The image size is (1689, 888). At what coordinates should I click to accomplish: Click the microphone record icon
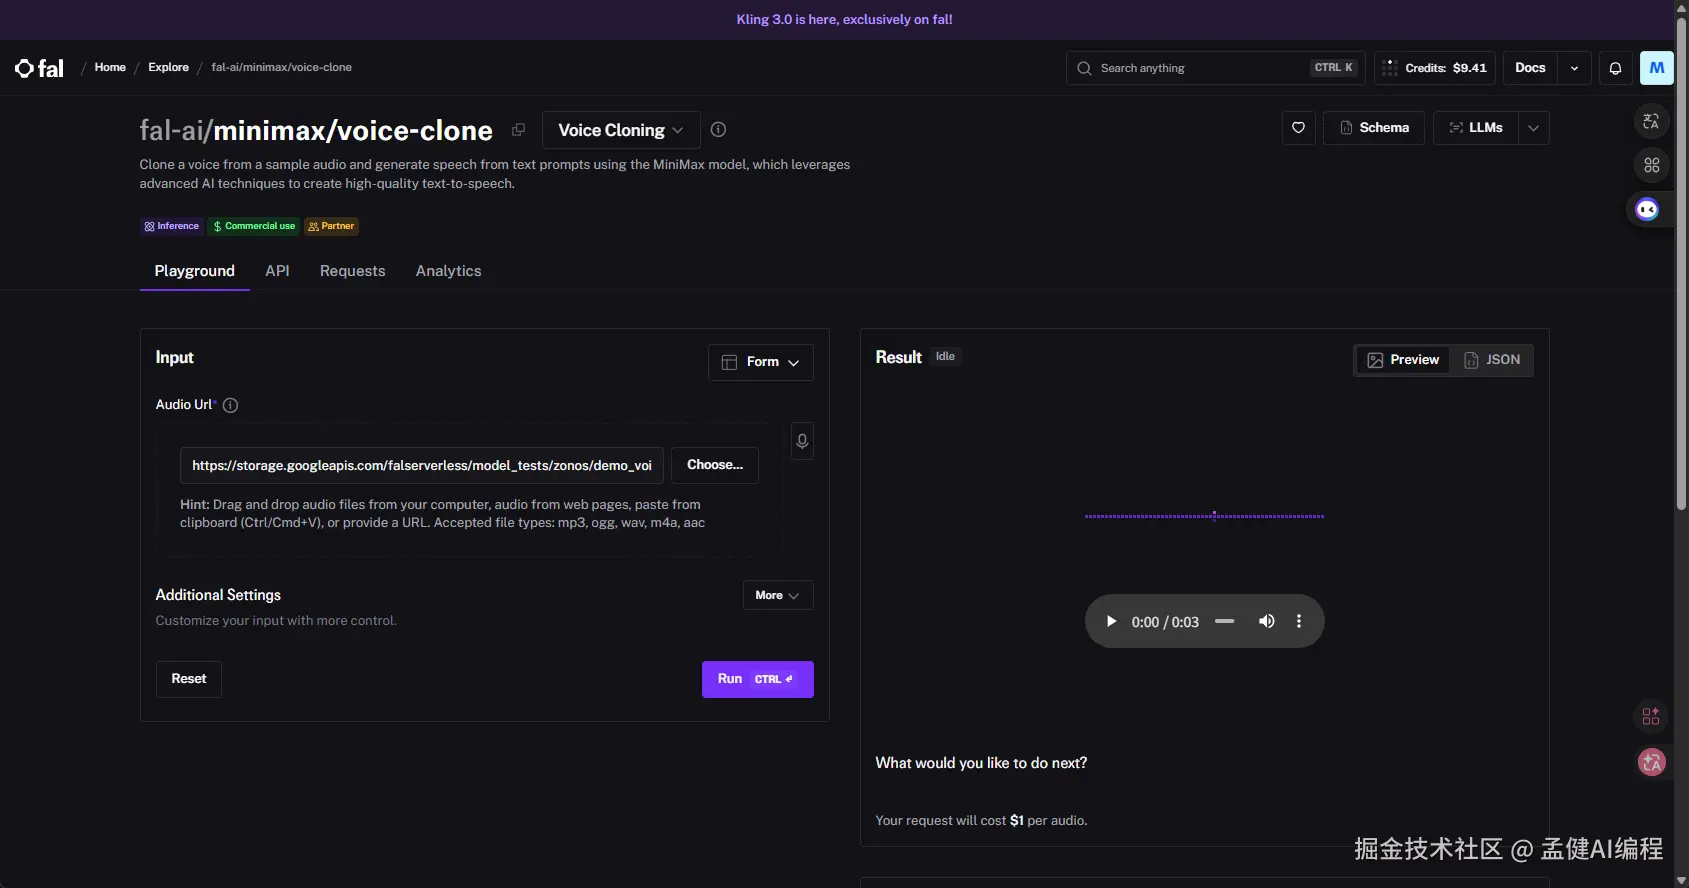(x=801, y=441)
